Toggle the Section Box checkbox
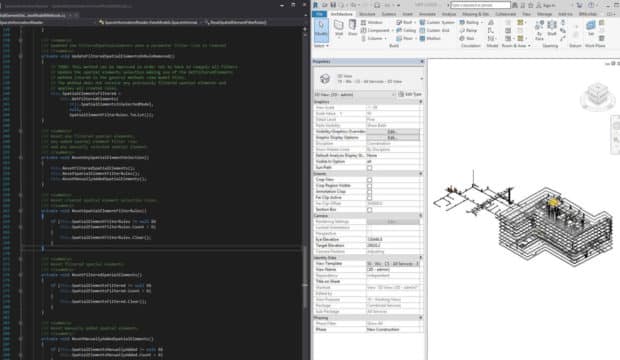This screenshot has width=620, height=360. (x=369, y=210)
